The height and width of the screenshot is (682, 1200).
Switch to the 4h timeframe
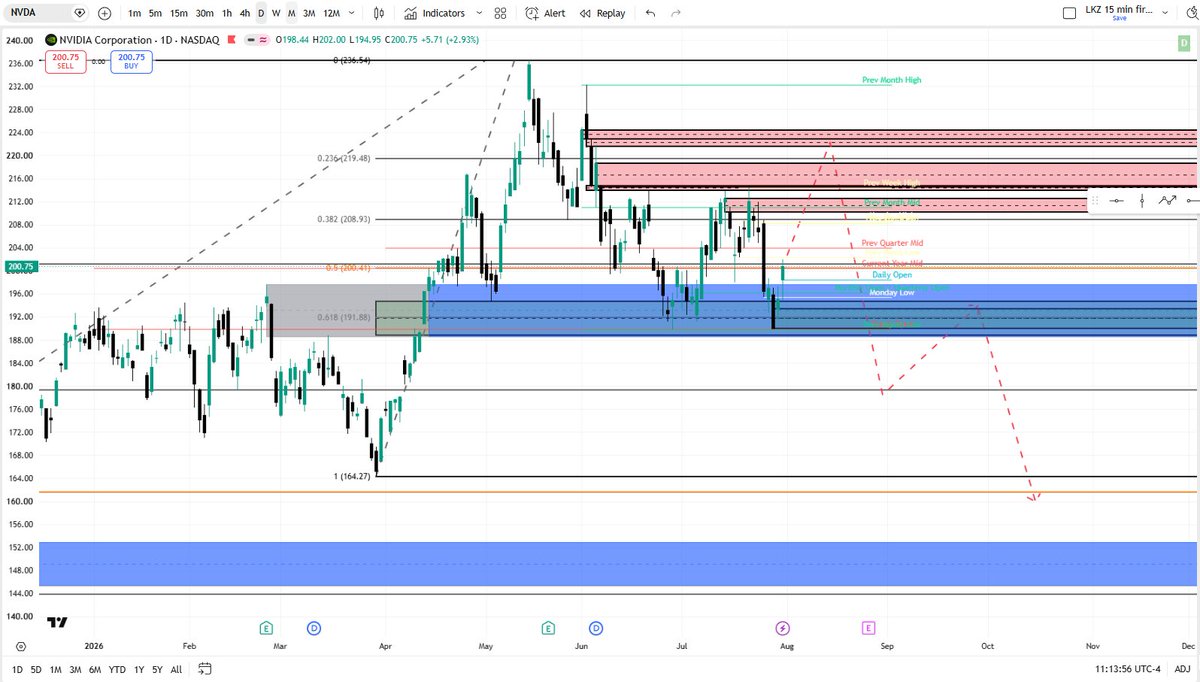click(x=245, y=13)
